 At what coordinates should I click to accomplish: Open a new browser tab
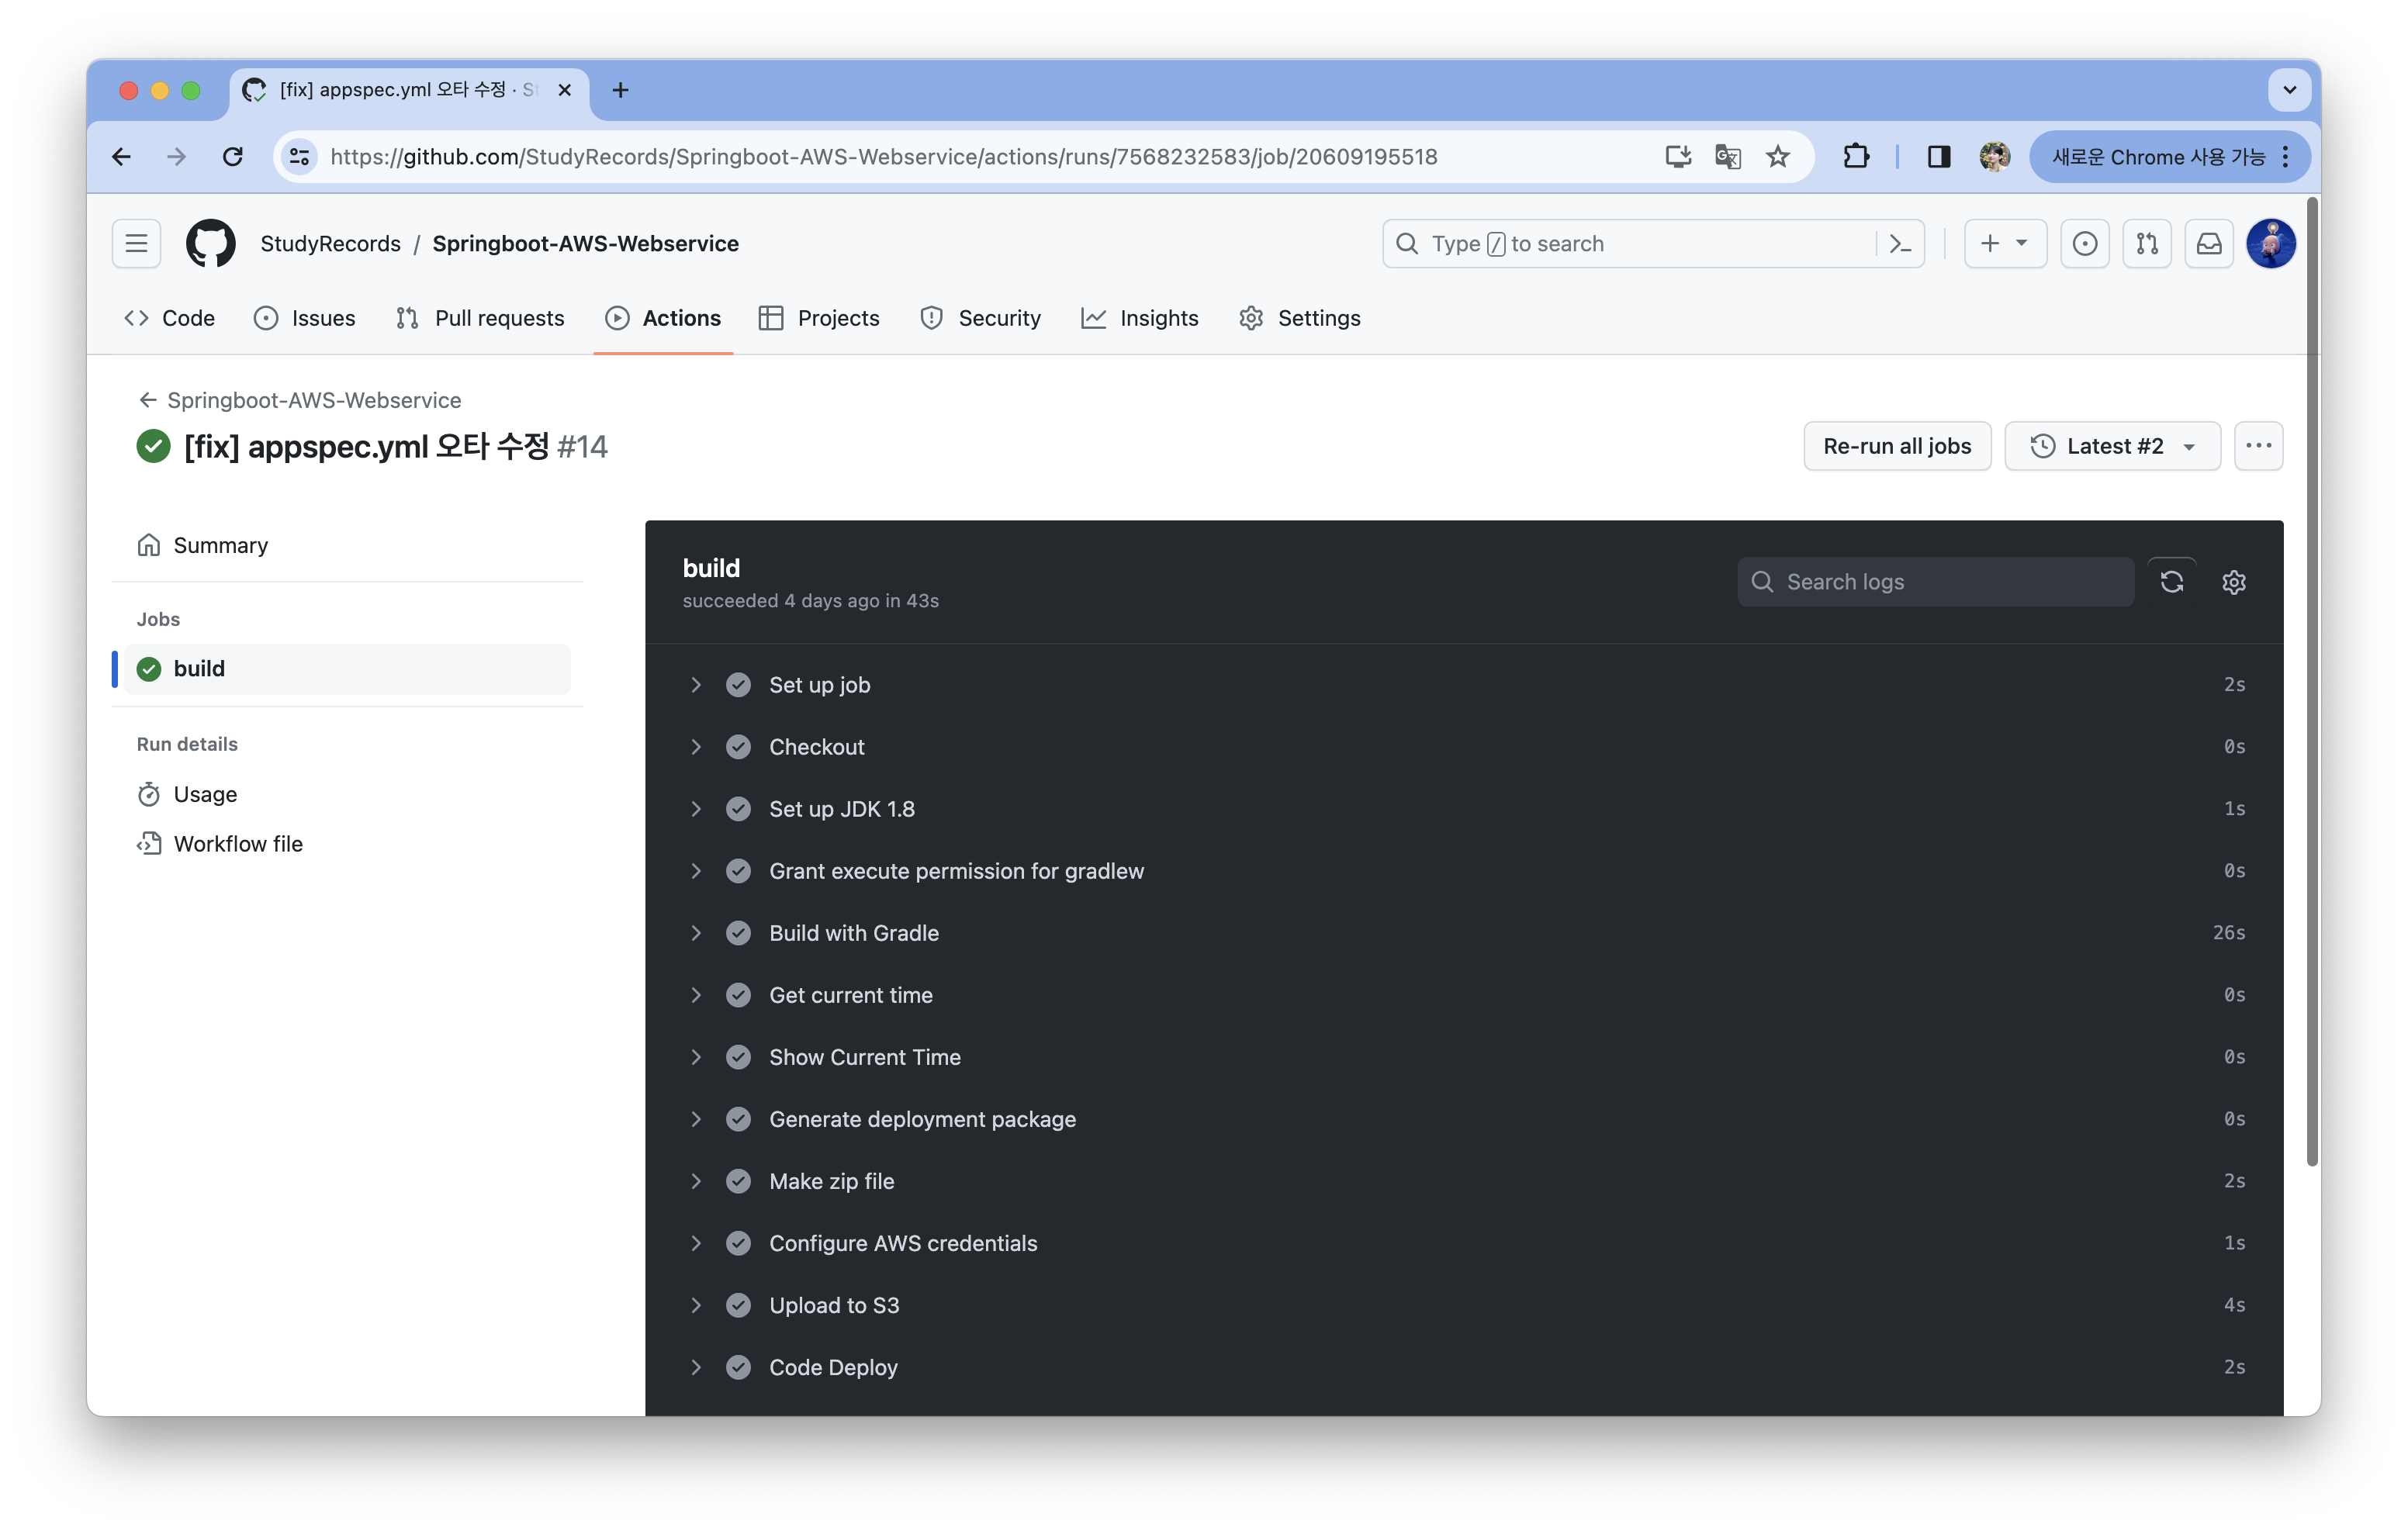[x=620, y=90]
